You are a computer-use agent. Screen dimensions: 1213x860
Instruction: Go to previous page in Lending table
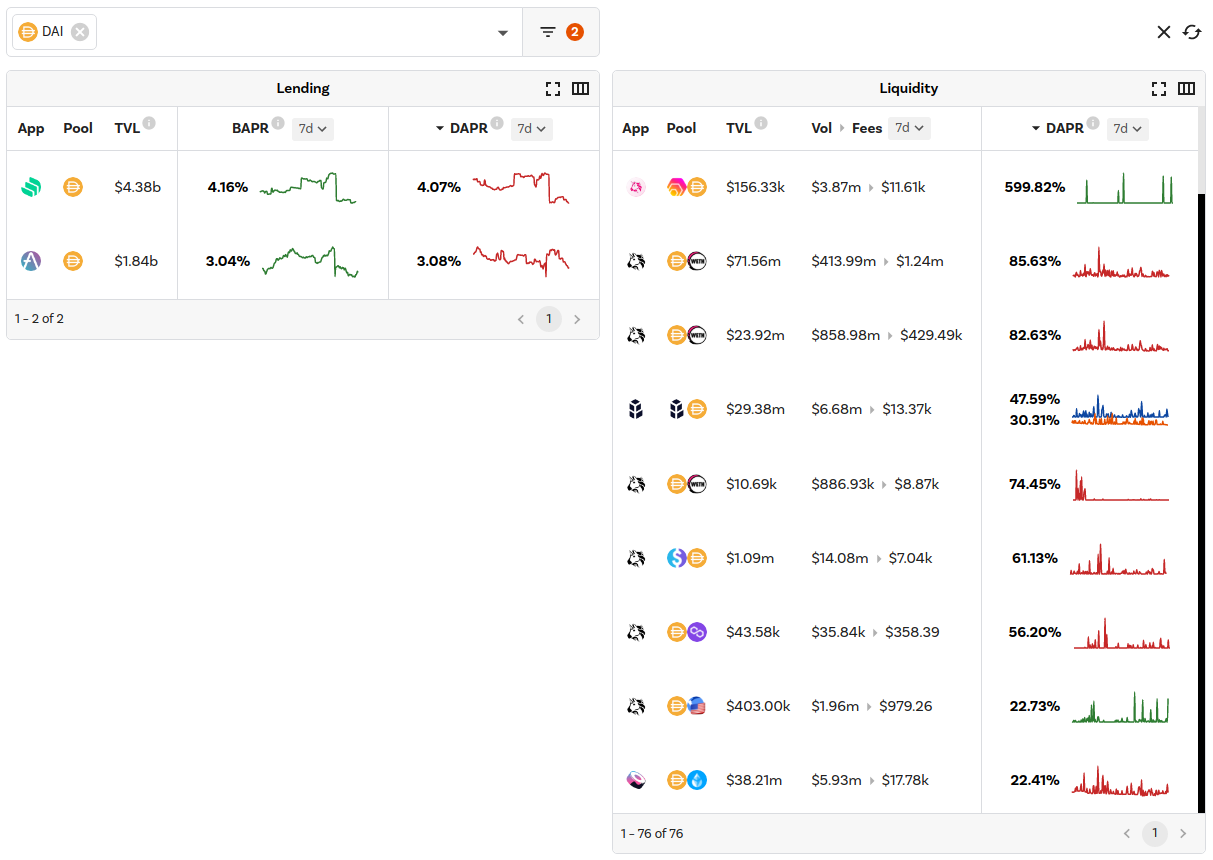521,319
